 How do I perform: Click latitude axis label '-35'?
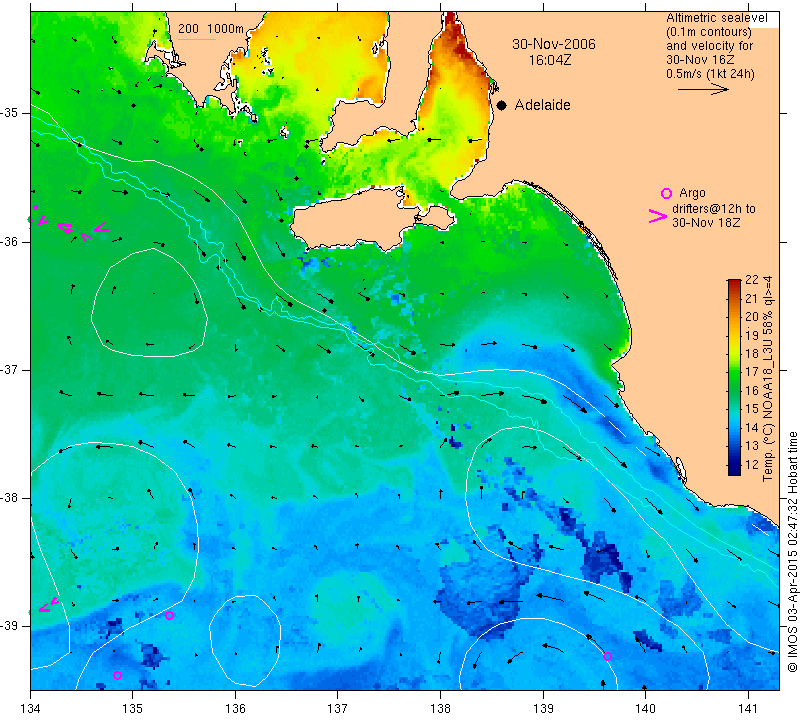[x=9, y=113]
